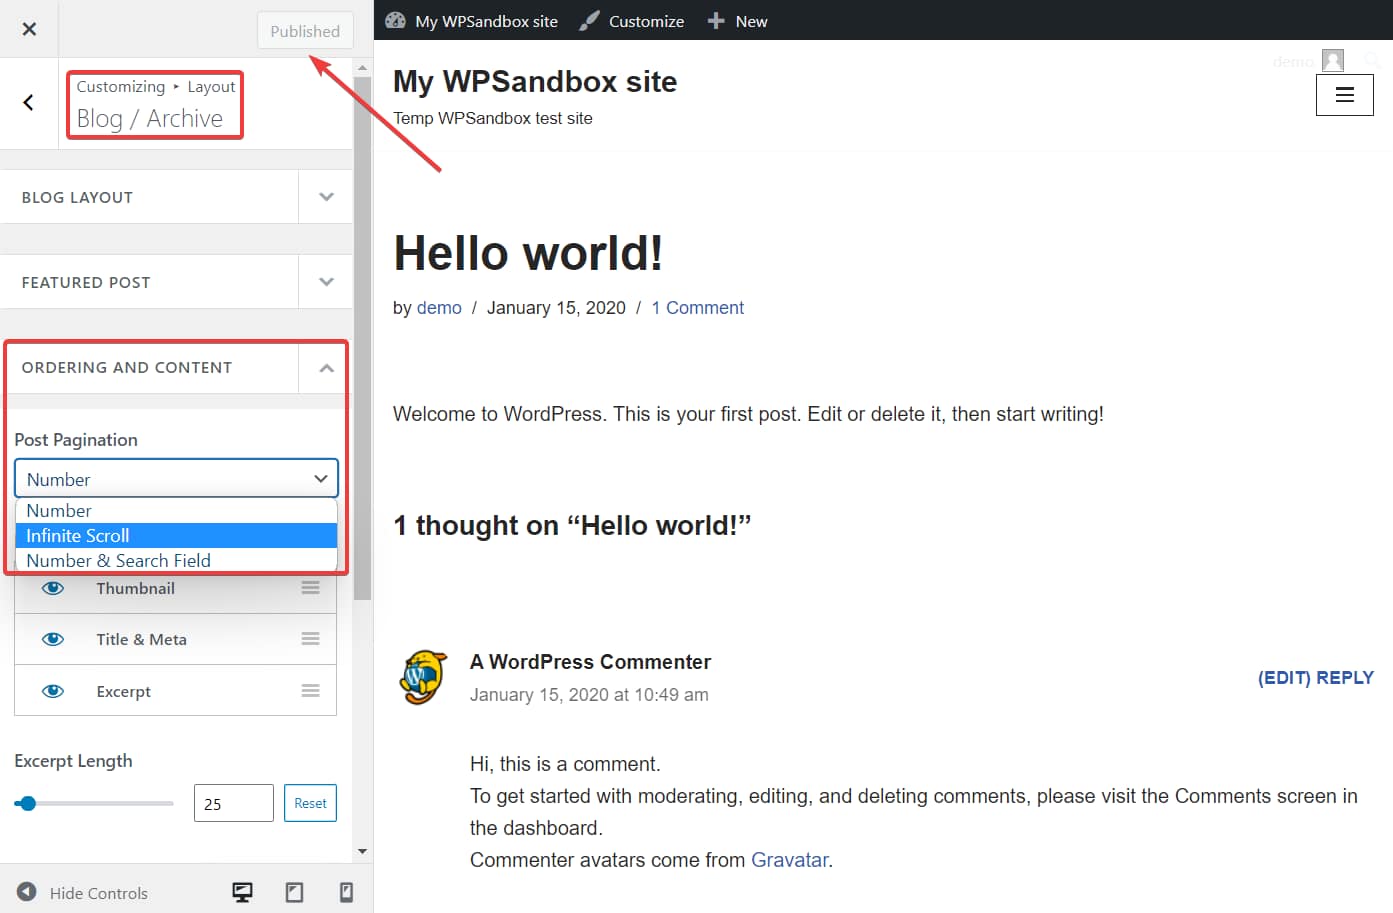Open the New menu in admin bar
The image size is (1393, 913).
[x=737, y=20]
